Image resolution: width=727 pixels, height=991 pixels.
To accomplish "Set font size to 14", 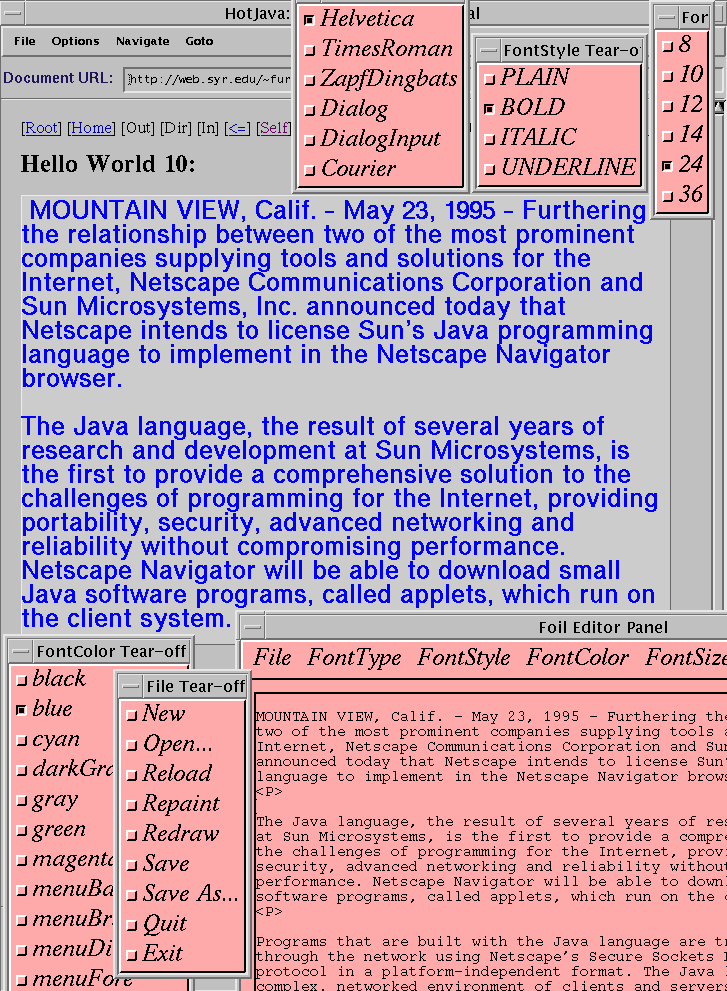I will [x=683, y=134].
